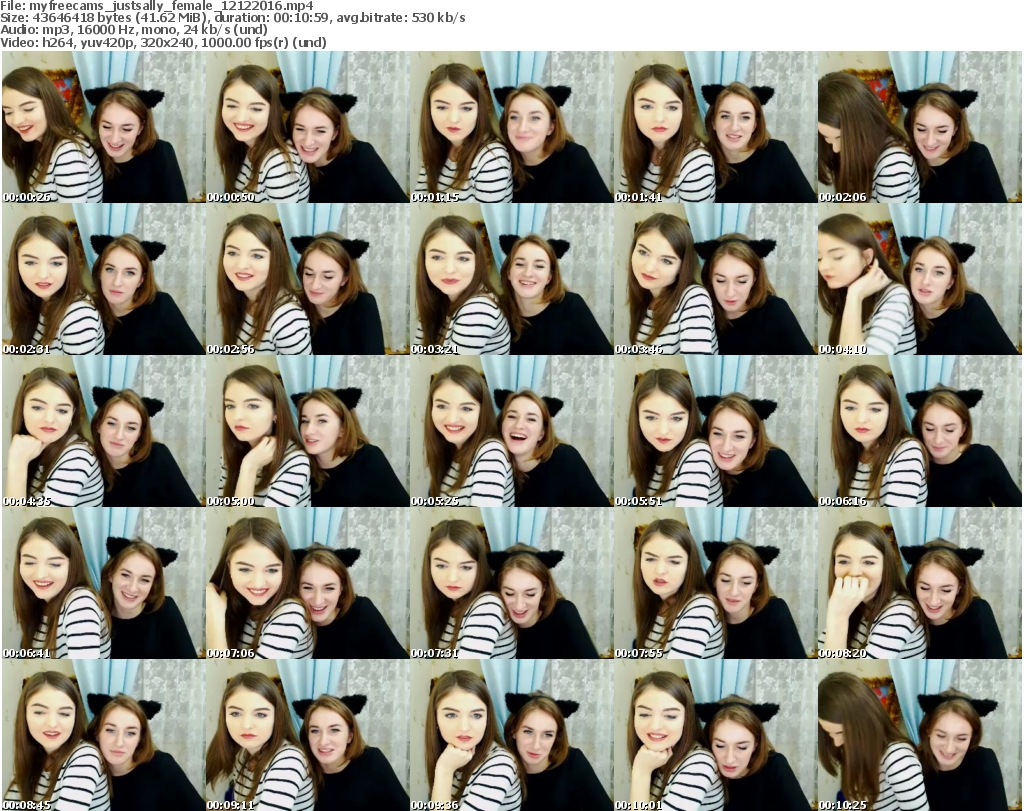Click the Size line showing 41.62 MiB
The image size is (1024, 811).
(x=232, y=18)
